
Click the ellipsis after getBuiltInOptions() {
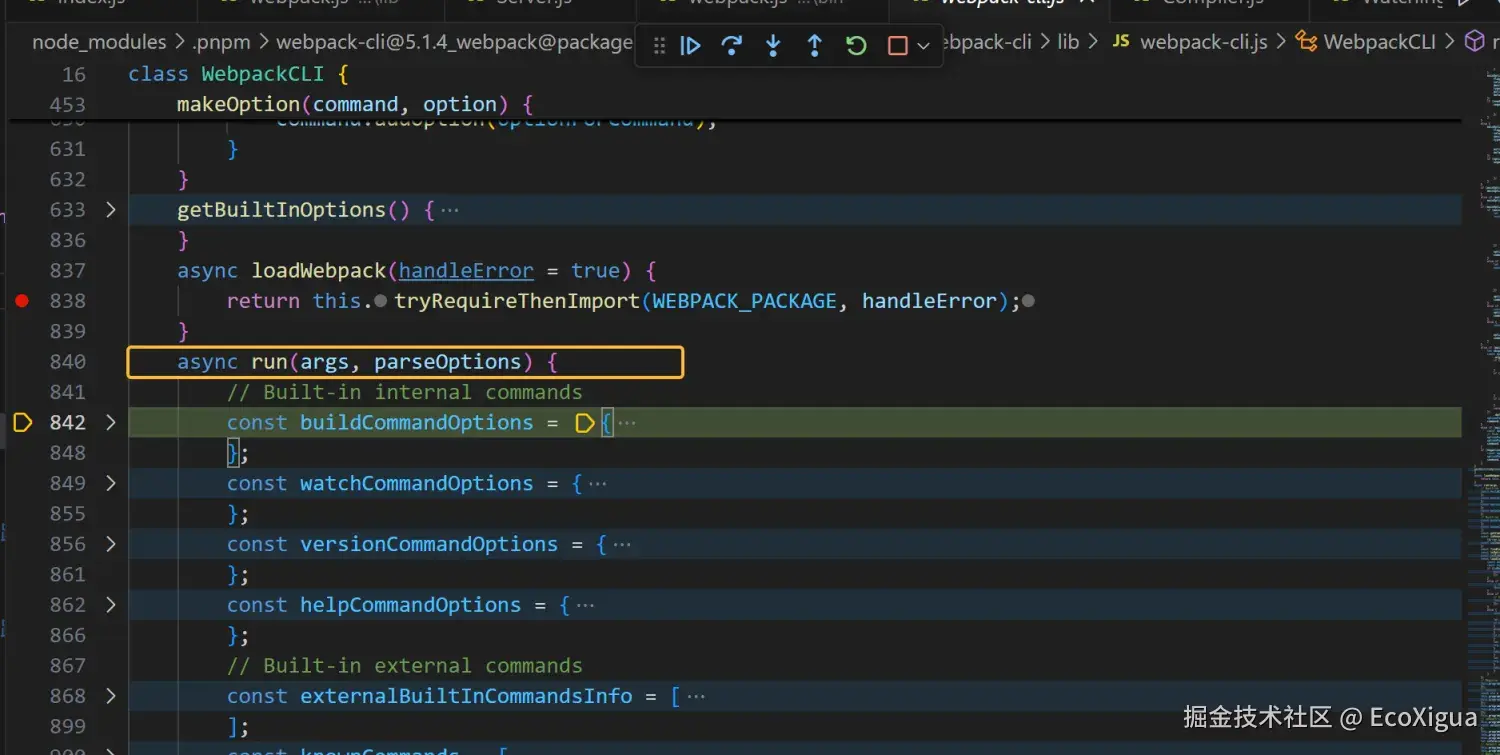pyautogui.click(x=450, y=211)
